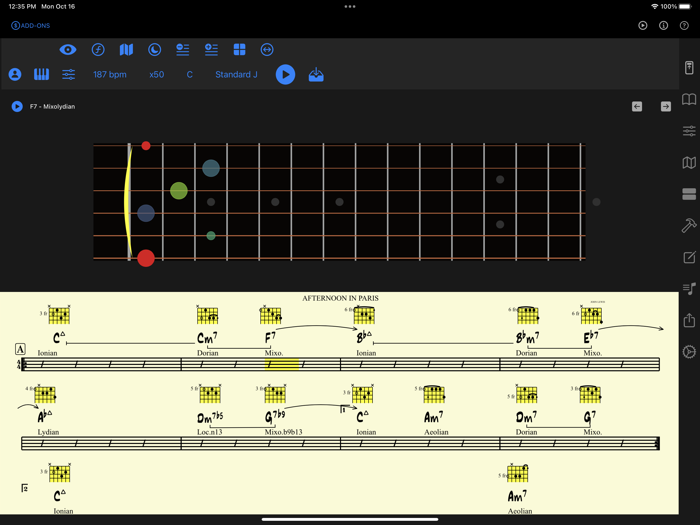
Task: Select the Eb7 chord symbol
Action: point(591,338)
